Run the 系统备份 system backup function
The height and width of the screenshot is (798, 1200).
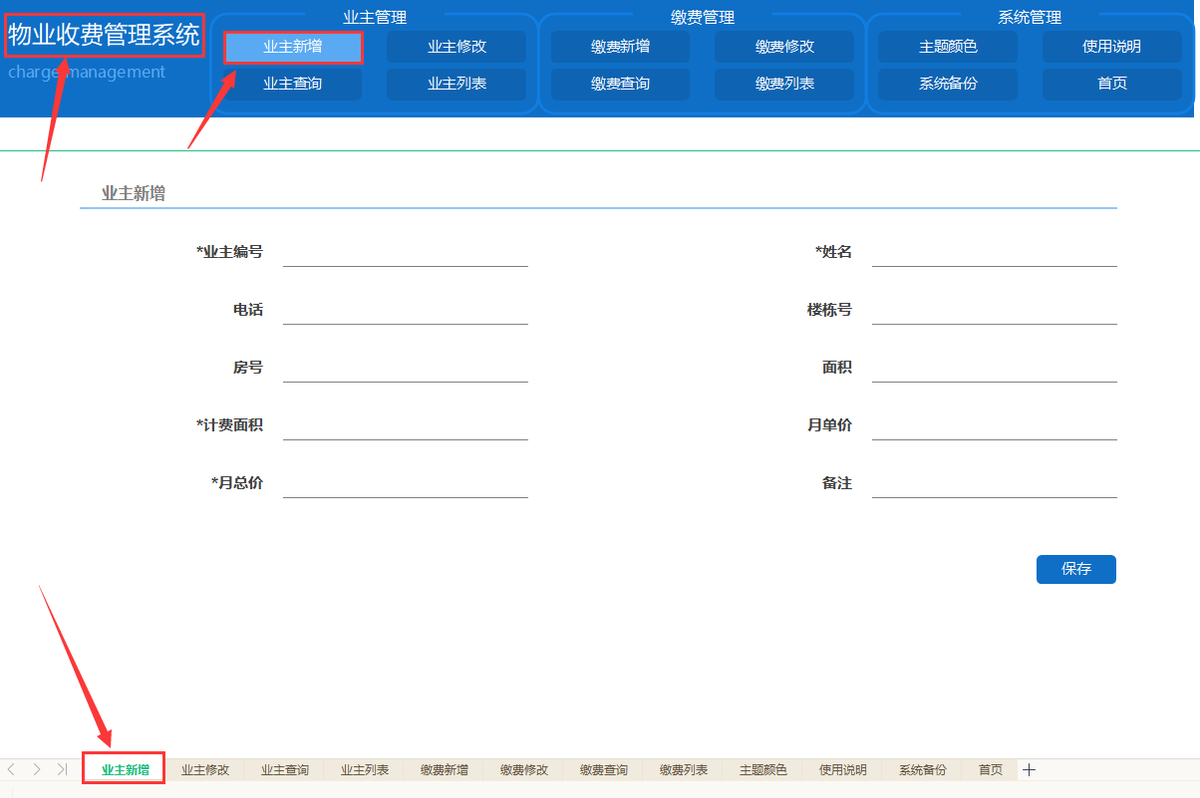pos(947,84)
